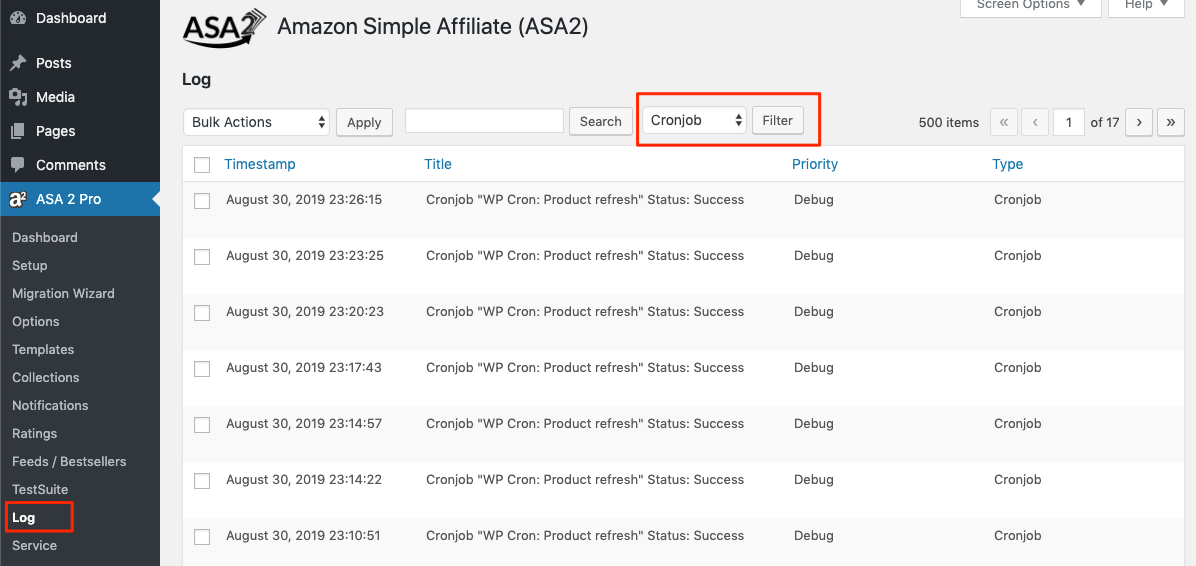Open the Collections submenu item
The width and height of the screenshot is (1196, 566).
point(46,378)
